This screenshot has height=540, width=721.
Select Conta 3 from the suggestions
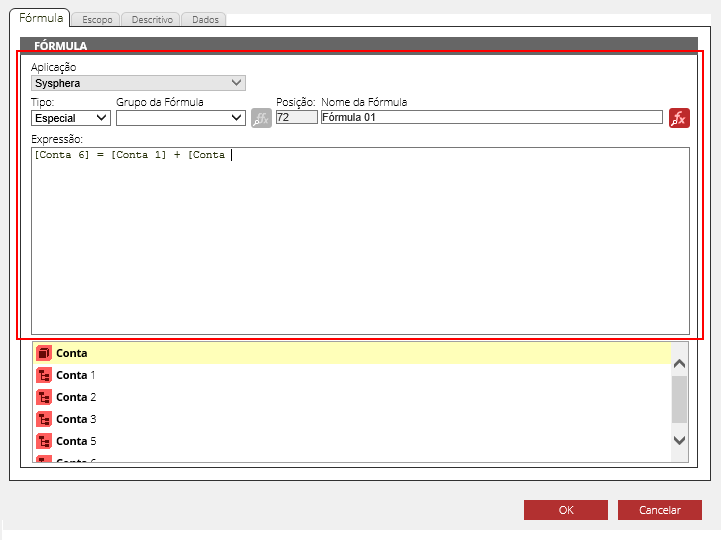[x=352, y=419]
